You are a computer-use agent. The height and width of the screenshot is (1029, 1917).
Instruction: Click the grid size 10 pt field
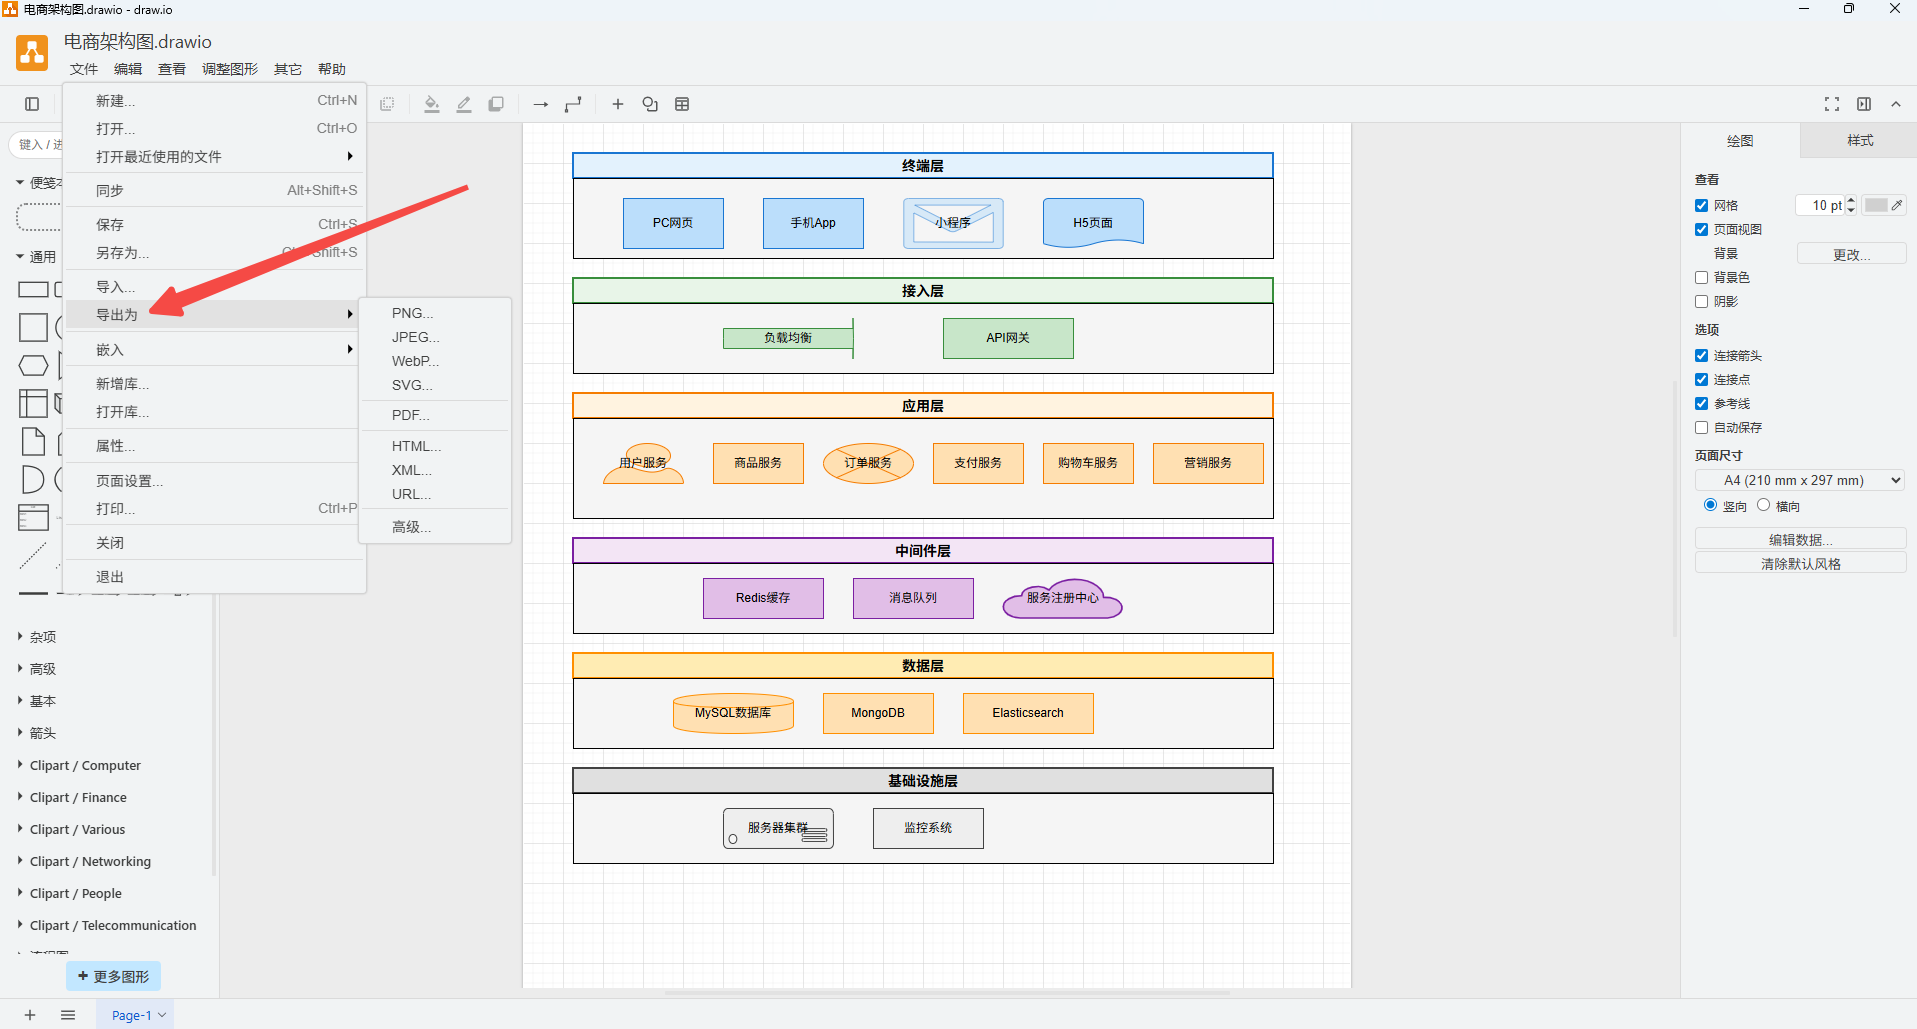(1820, 205)
